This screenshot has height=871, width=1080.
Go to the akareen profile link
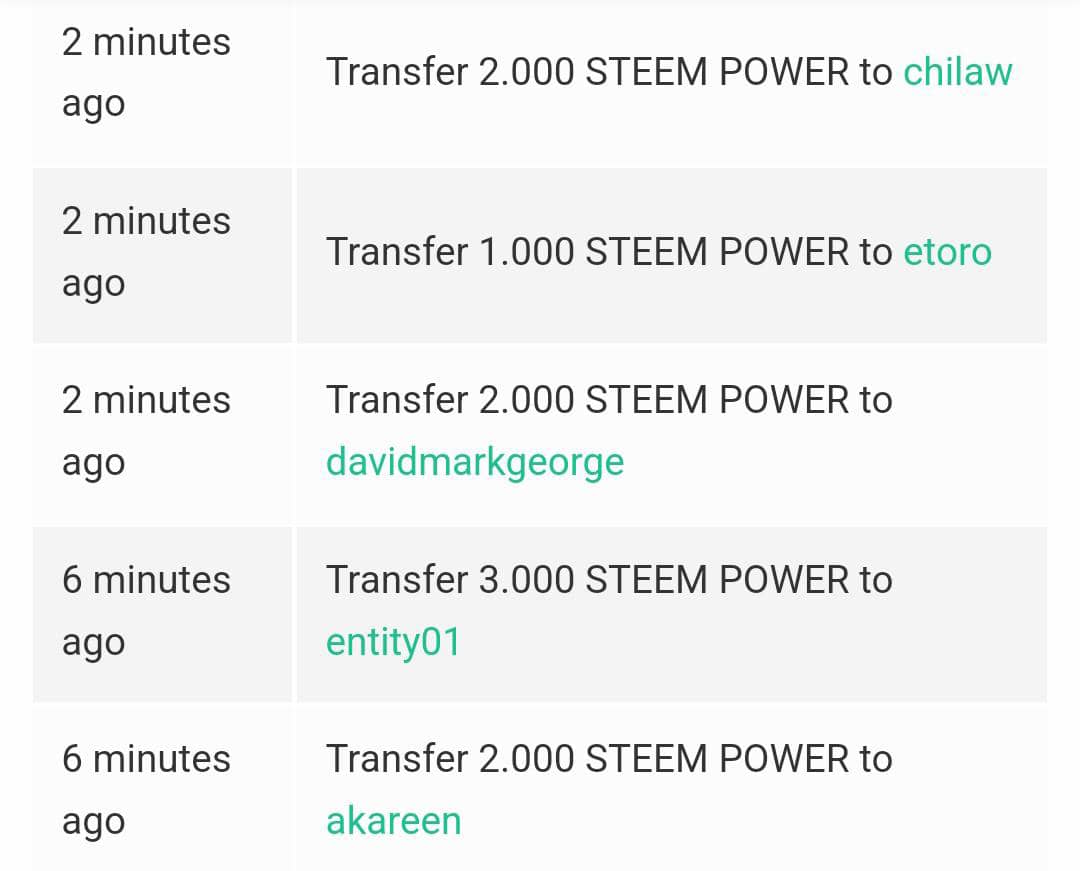pyautogui.click(x=393, y=821)
